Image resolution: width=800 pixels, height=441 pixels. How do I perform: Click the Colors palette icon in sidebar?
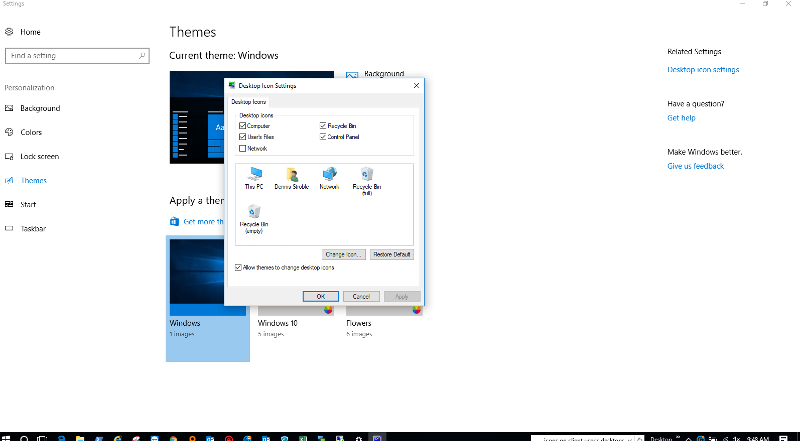[9, 132]
